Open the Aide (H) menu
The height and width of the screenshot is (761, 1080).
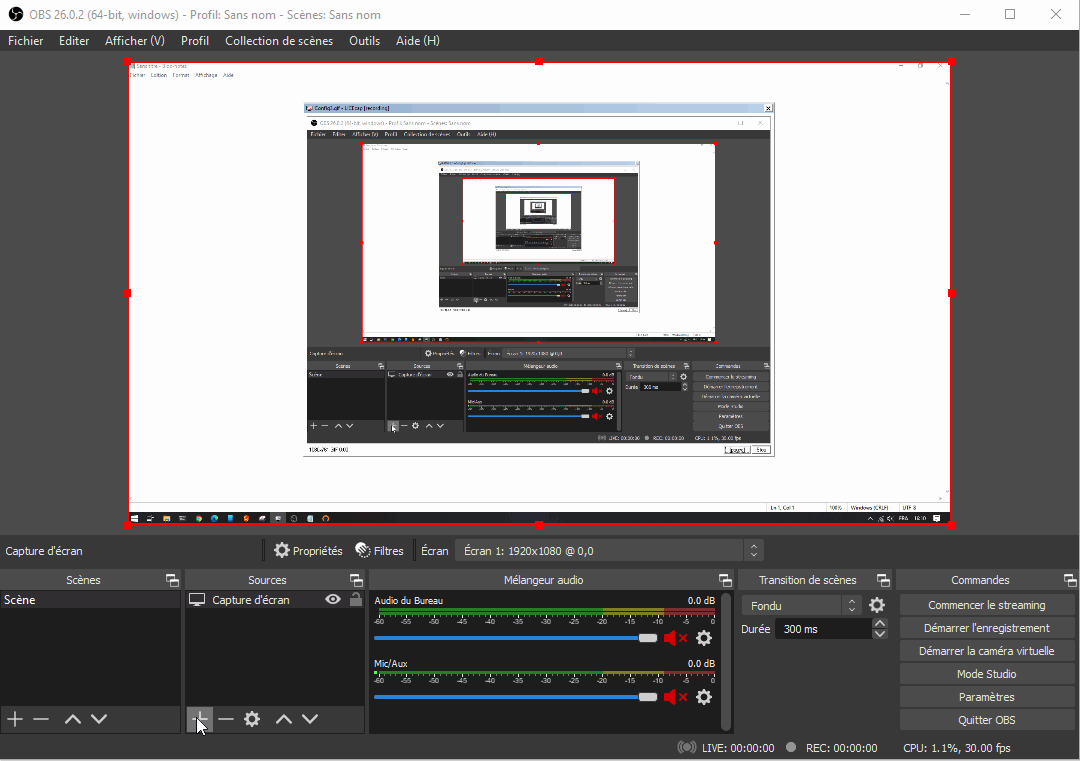pos(417,41)
